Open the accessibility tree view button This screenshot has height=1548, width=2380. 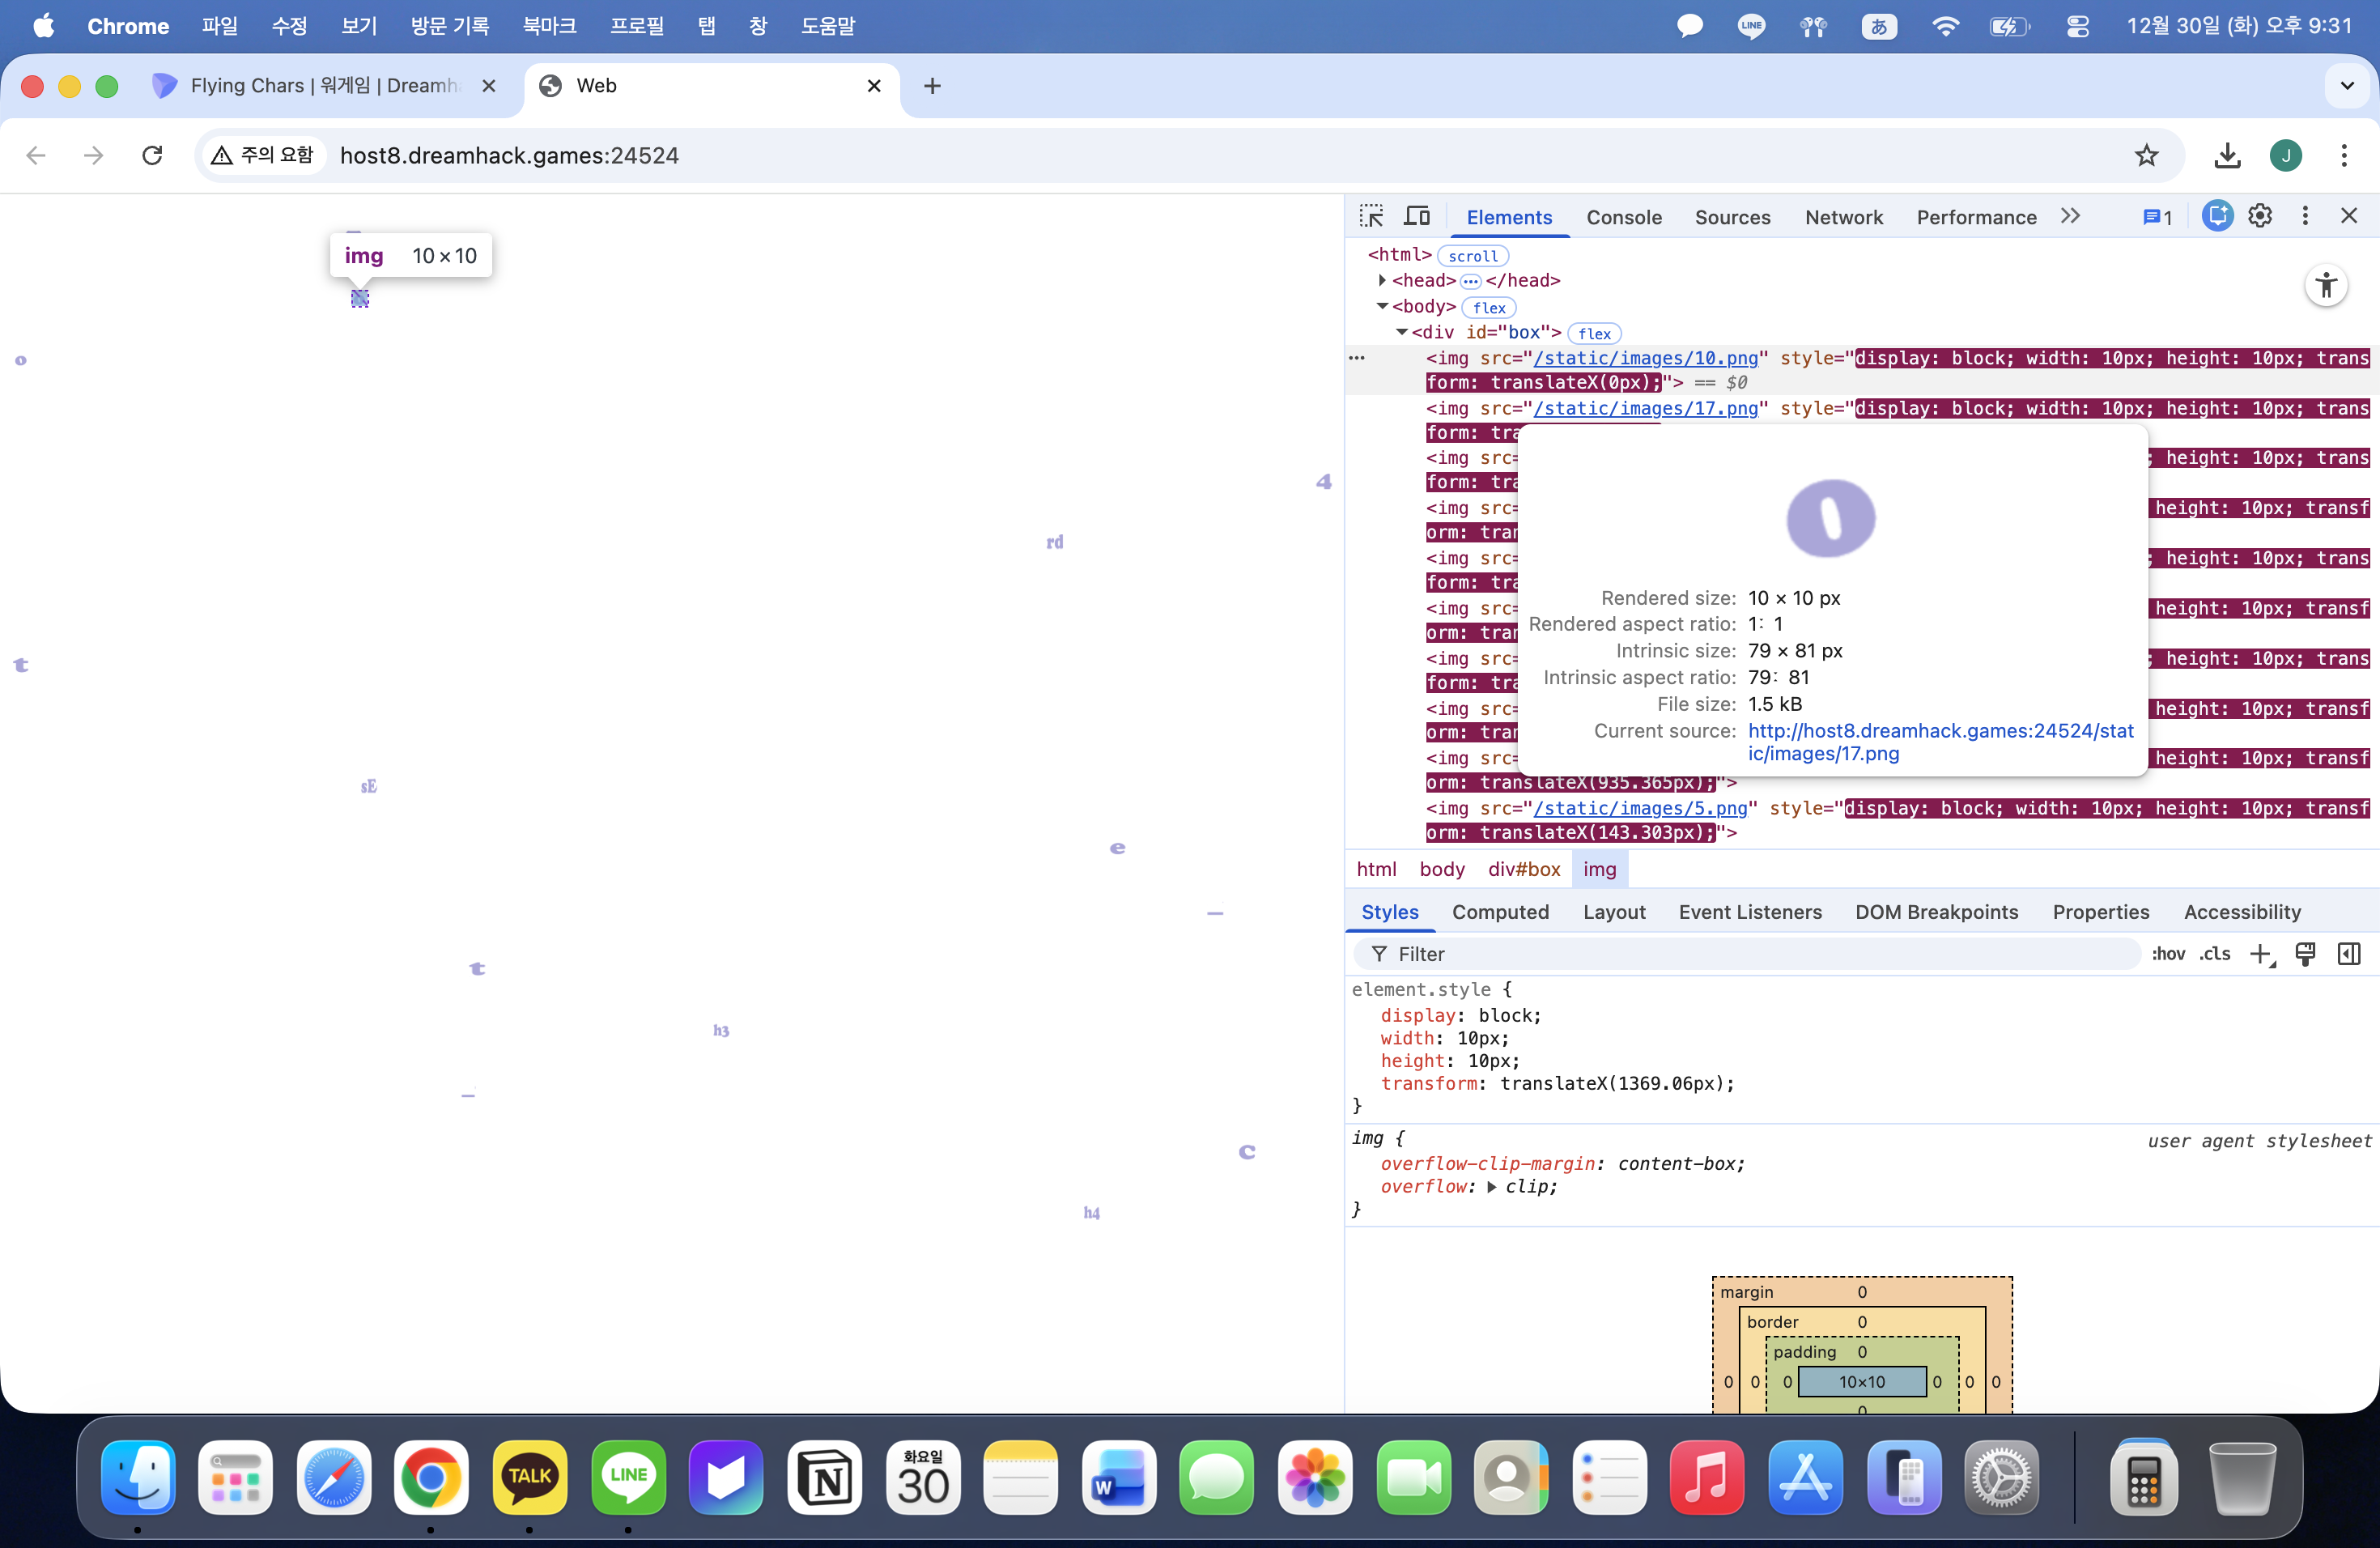coord(2326,286)
